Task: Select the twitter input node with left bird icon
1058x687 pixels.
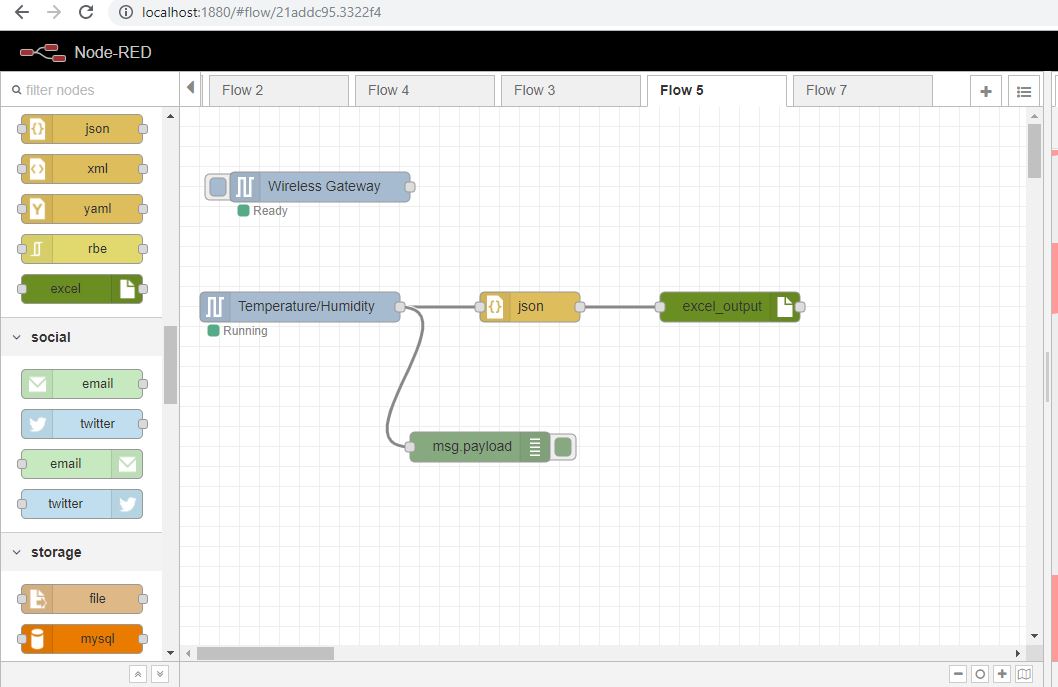Action: click(x=82, y=424)
